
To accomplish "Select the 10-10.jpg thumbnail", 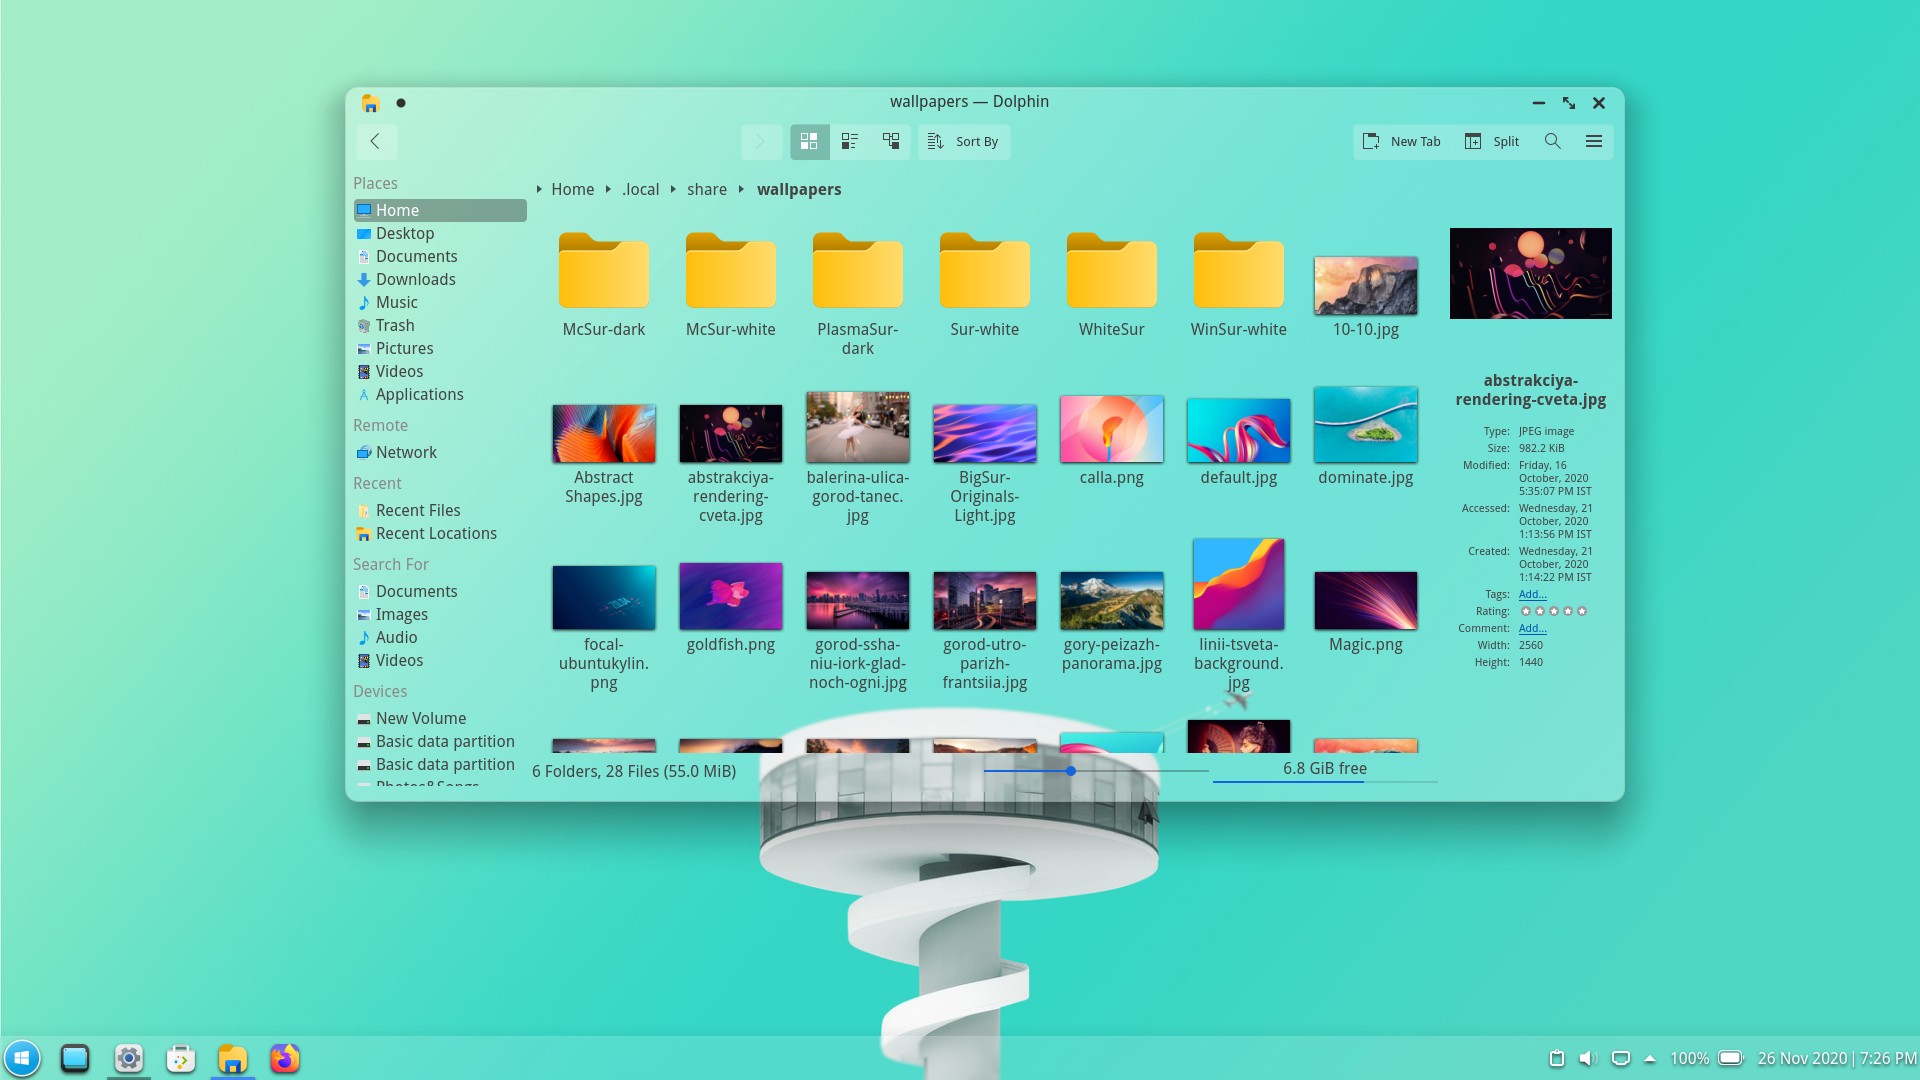I will 1366,285.
